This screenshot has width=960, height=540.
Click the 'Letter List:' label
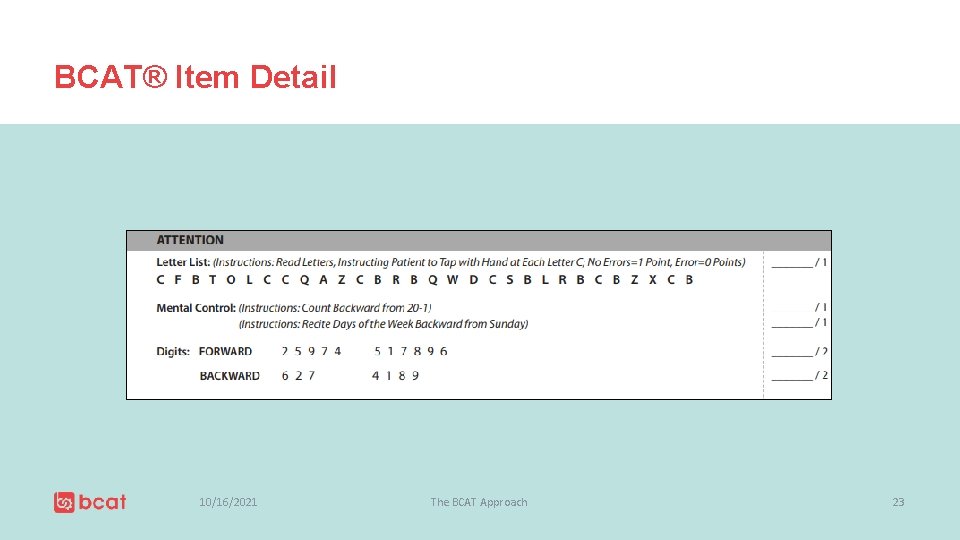coord(183,262)
